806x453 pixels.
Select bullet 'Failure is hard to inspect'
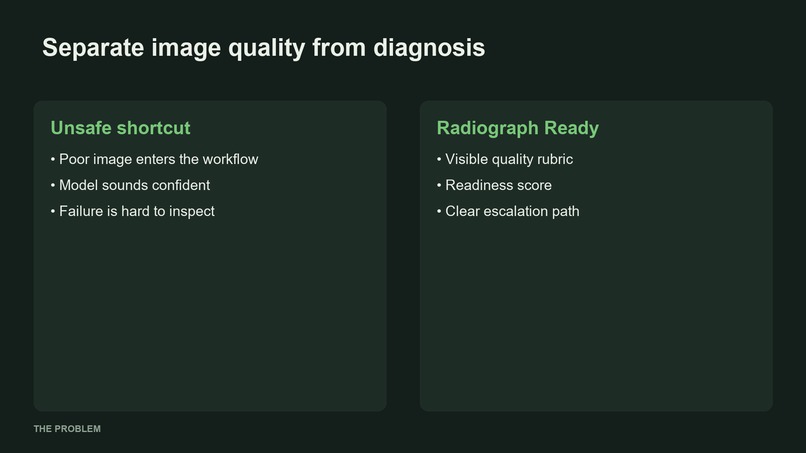point(133,211)
